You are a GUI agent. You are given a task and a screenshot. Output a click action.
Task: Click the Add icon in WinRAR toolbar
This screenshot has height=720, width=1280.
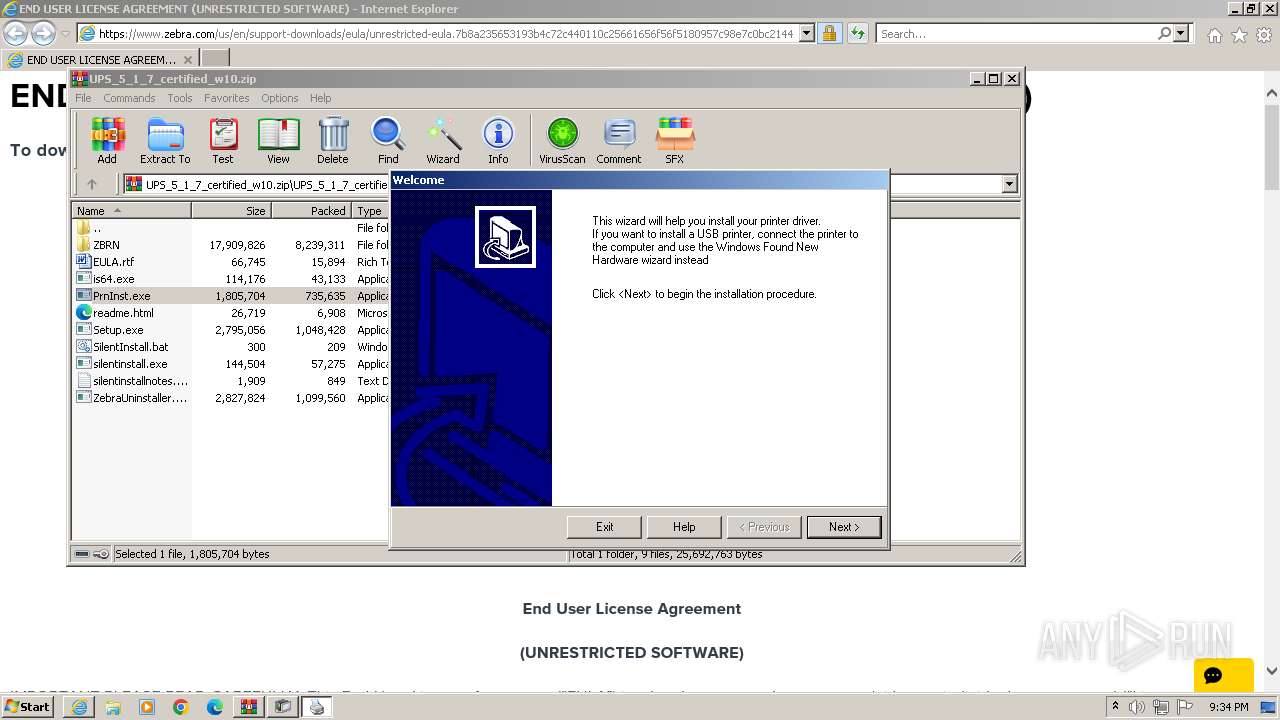(107, 140)
